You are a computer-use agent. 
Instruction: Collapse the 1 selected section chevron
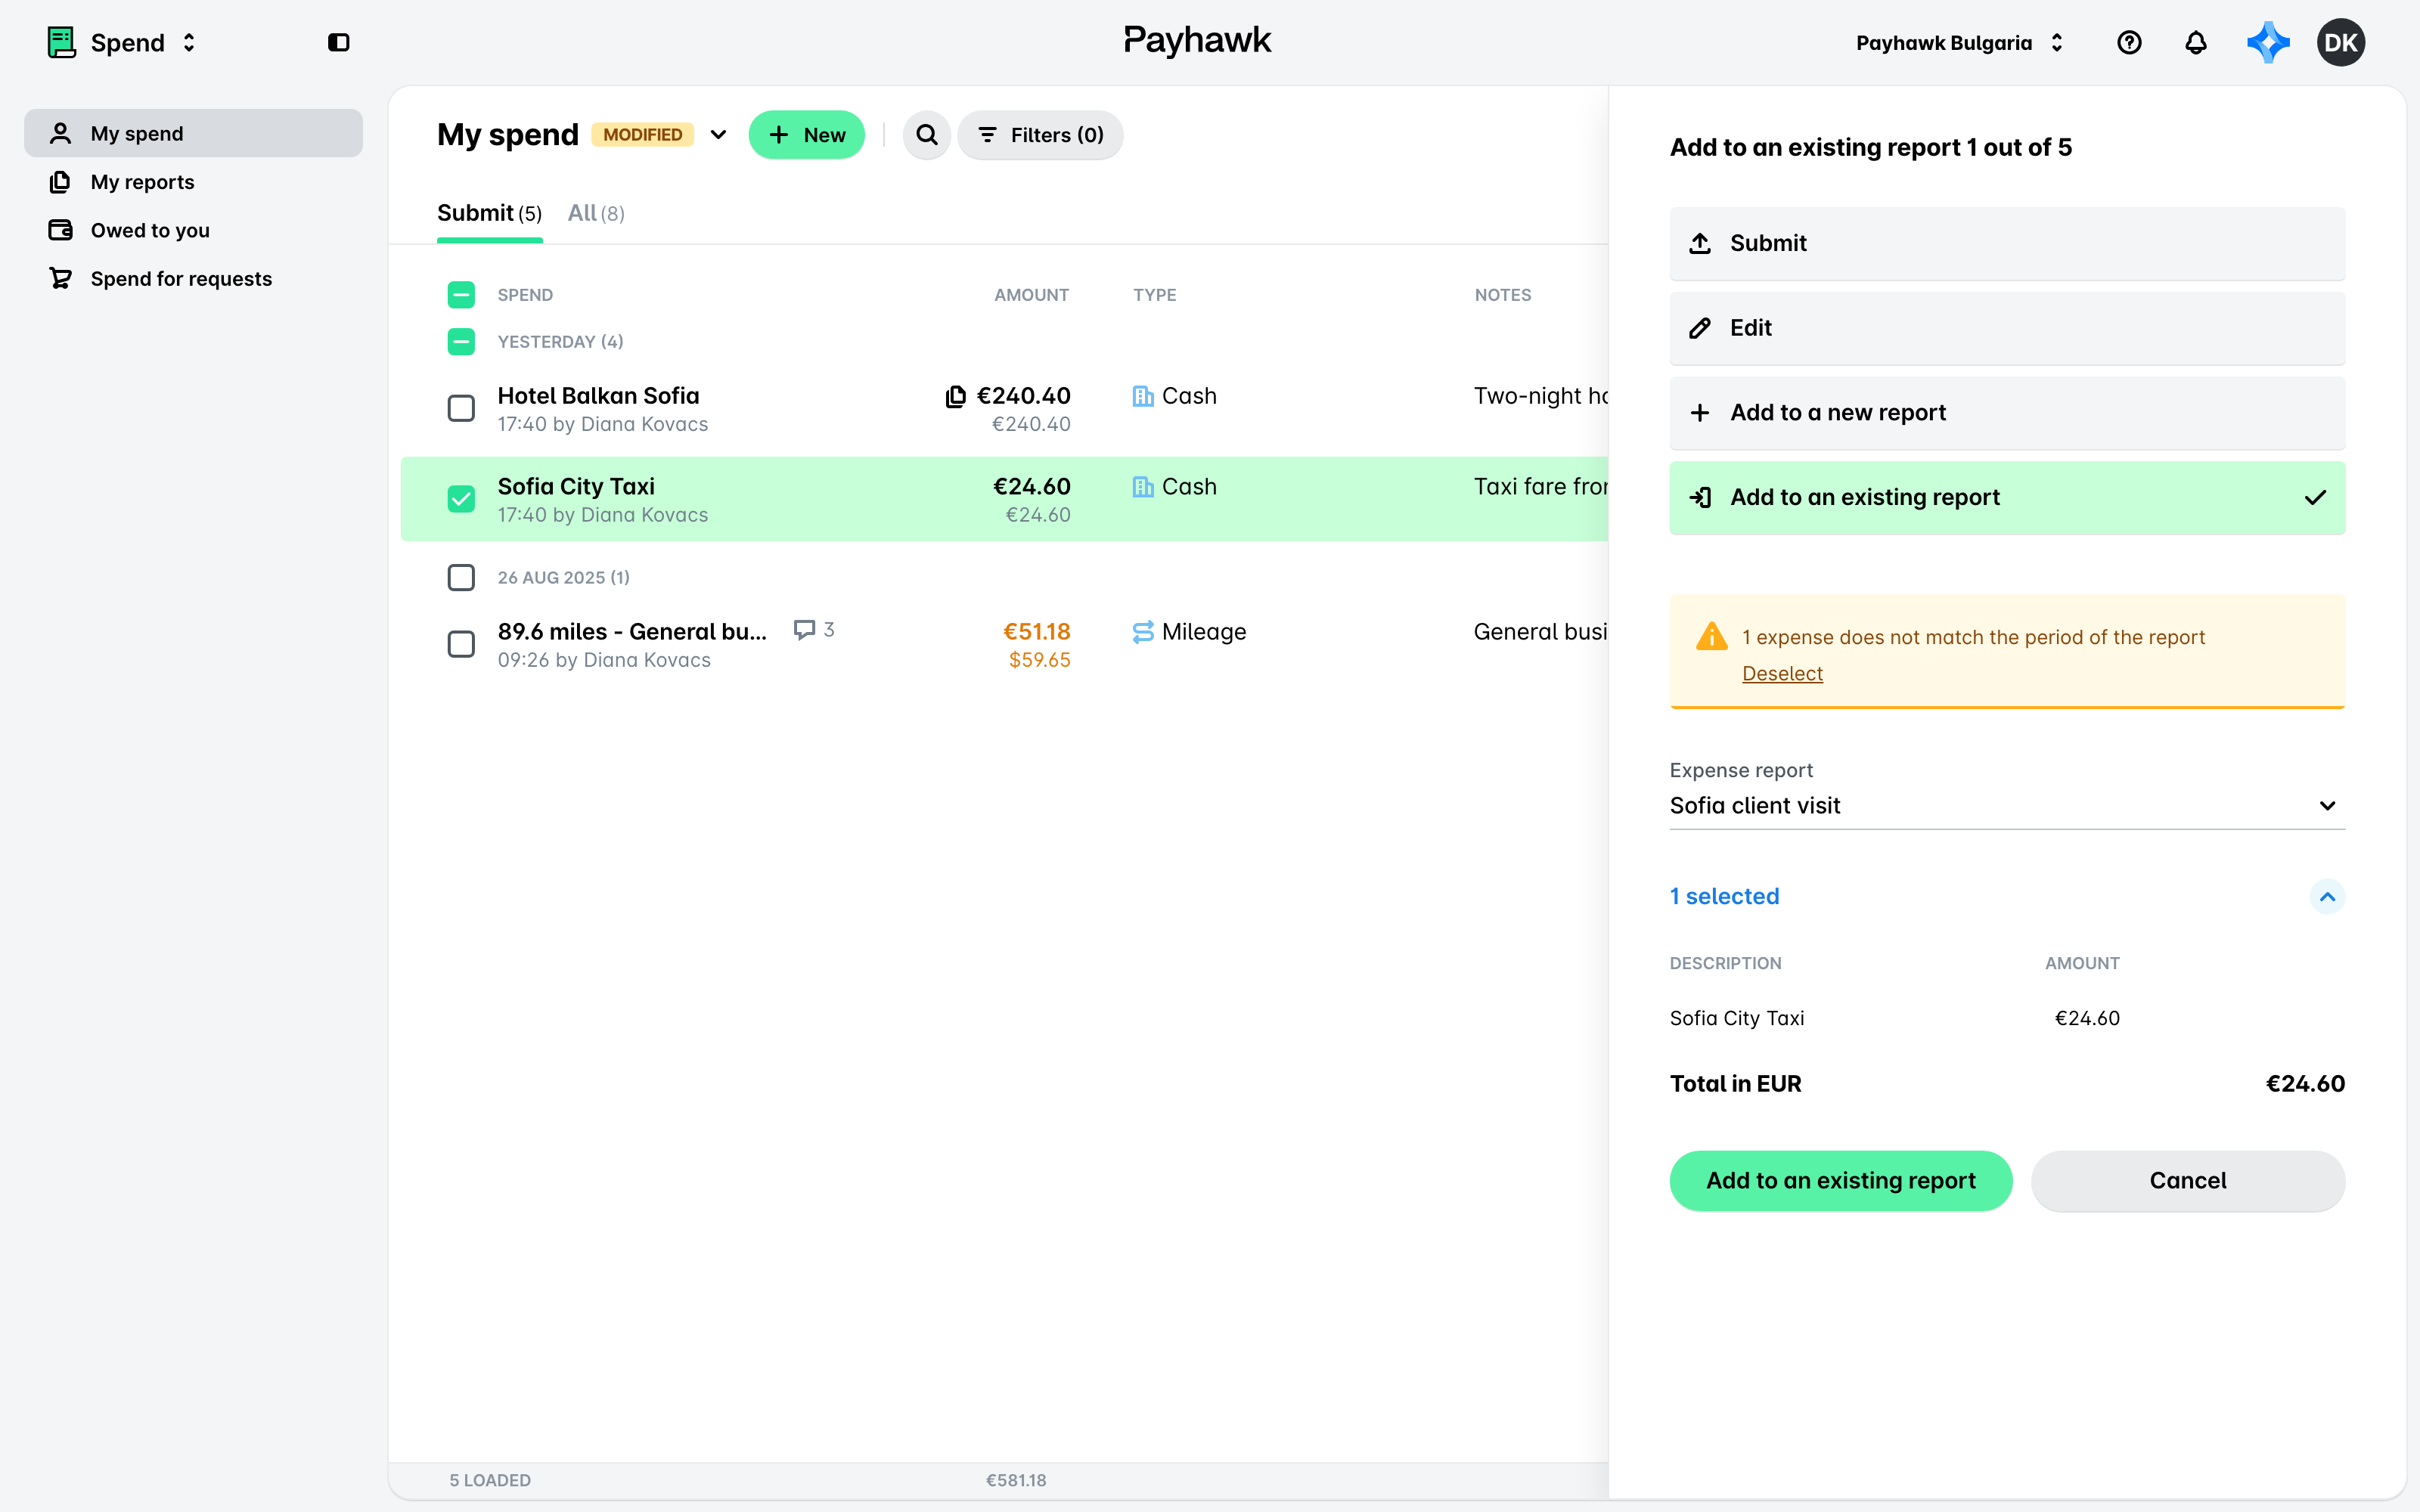click(x=2327, y=896)
